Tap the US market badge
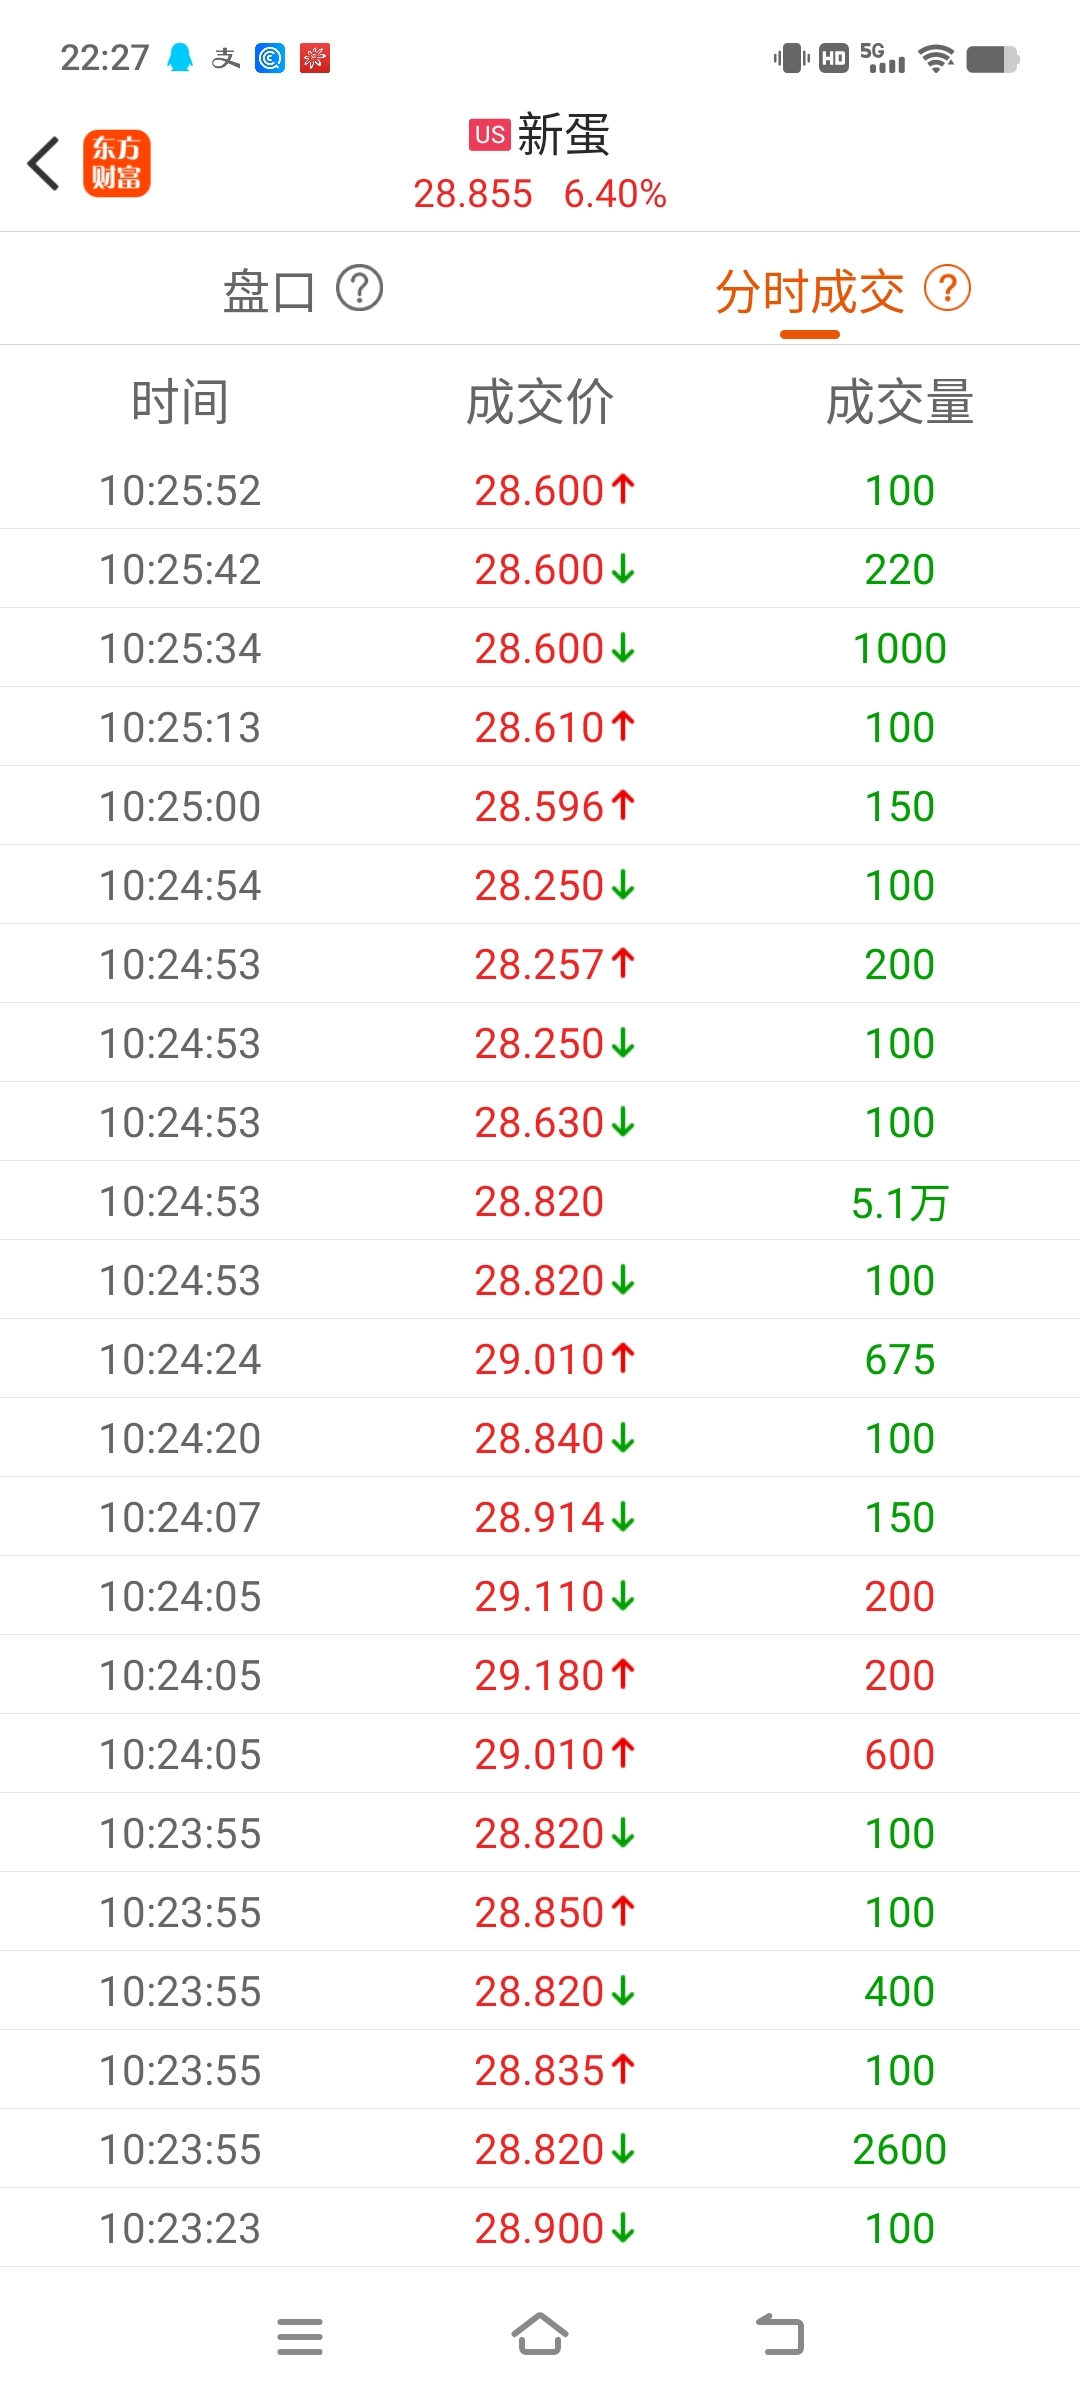This screenshot has width=1080, height=2400. pos(490,134)
